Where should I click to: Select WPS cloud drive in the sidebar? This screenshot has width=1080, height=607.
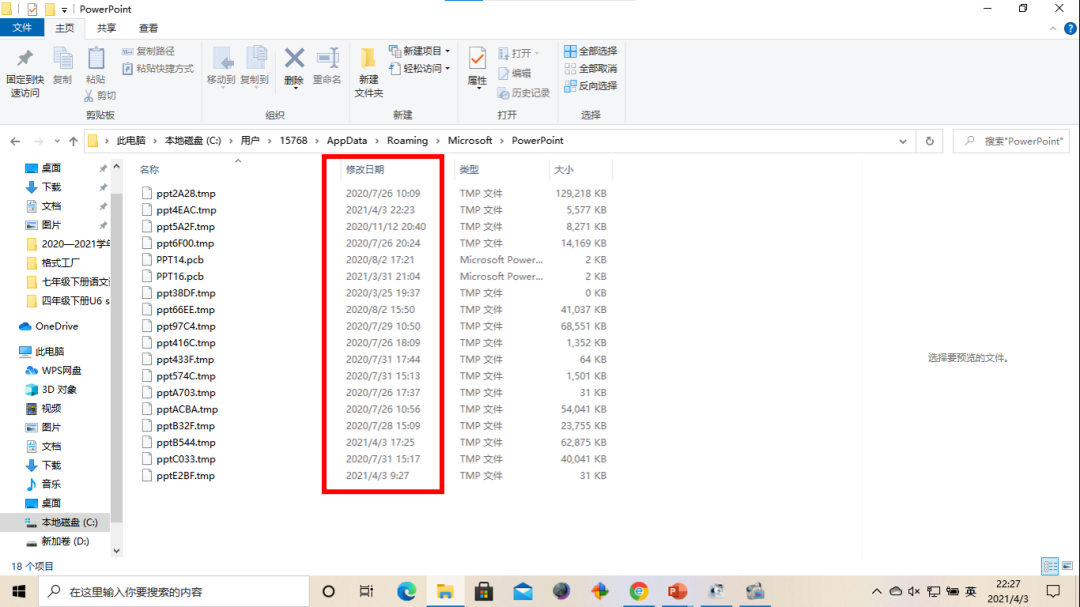point(61,370)
